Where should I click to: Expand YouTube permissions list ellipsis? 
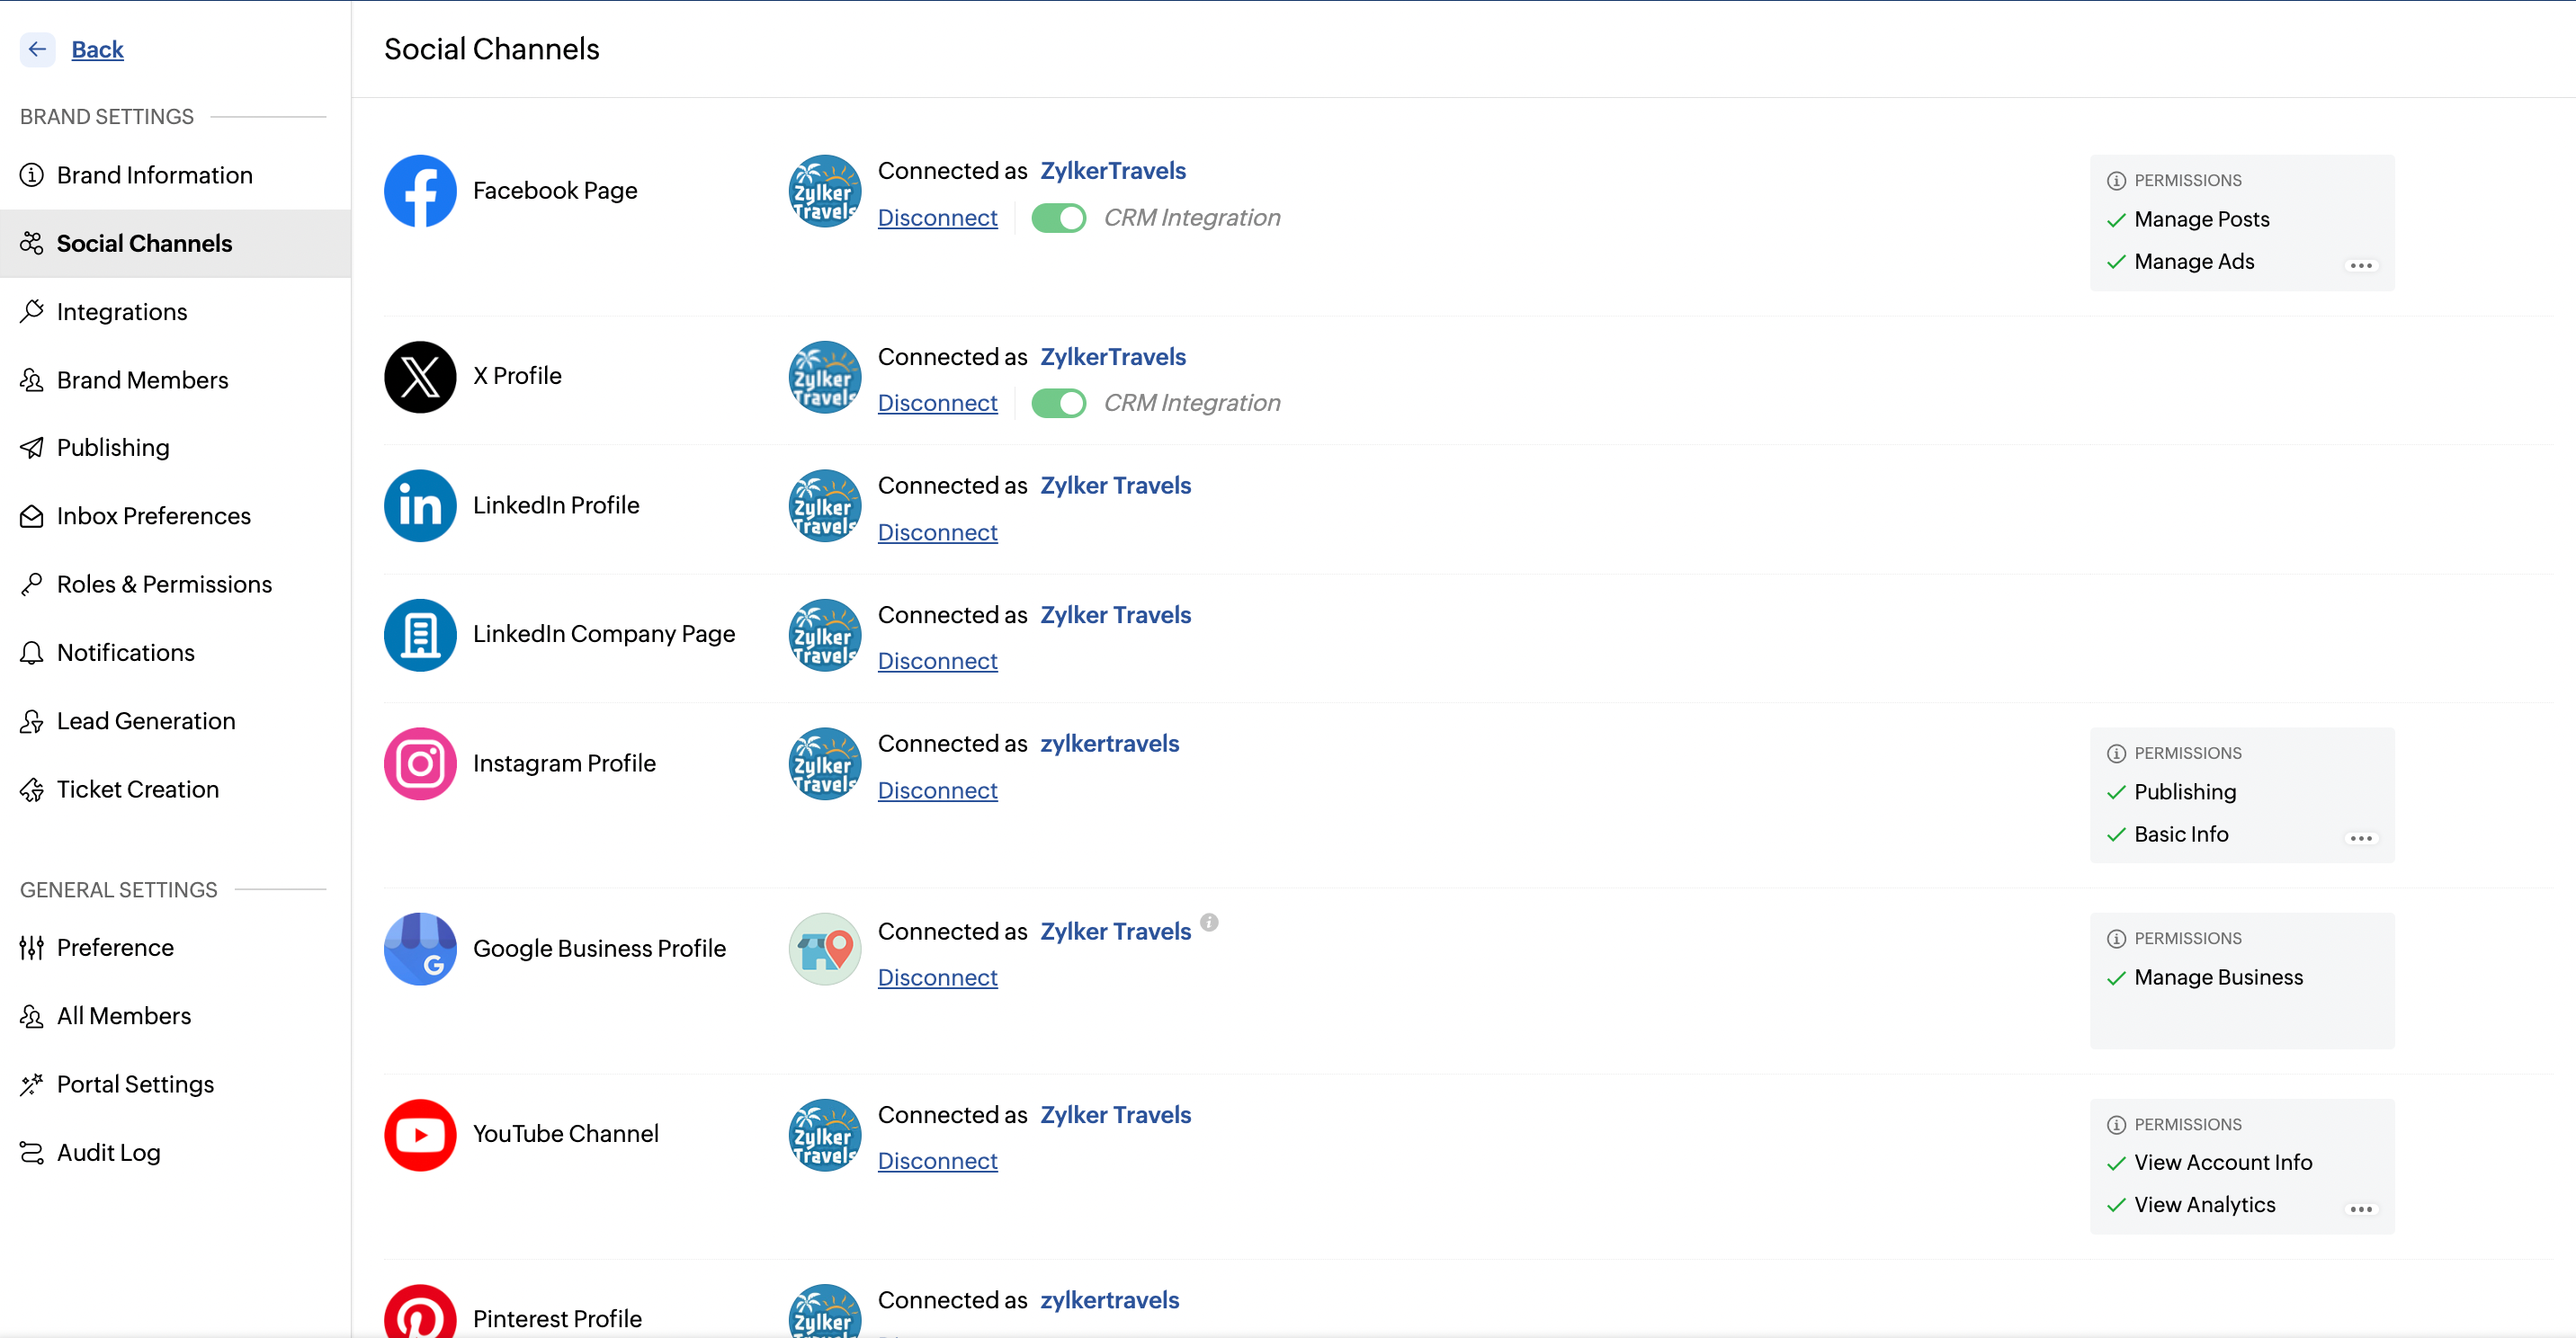click(x=2360, y=1209)
